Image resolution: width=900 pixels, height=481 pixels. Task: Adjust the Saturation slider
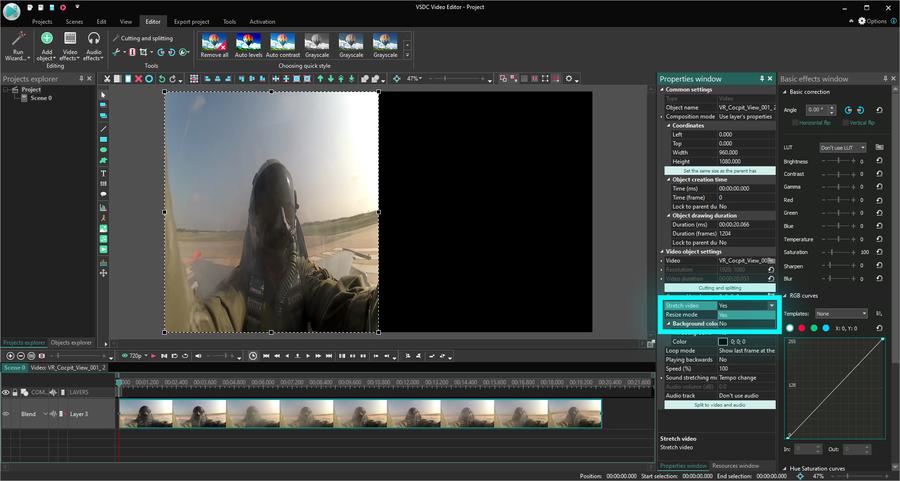pyautogui.click(x=839, y=252)
